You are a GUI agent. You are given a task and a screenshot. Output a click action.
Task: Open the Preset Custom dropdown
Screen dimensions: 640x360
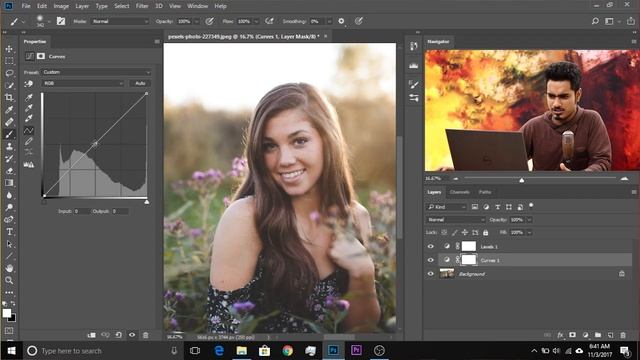(96, 72)
